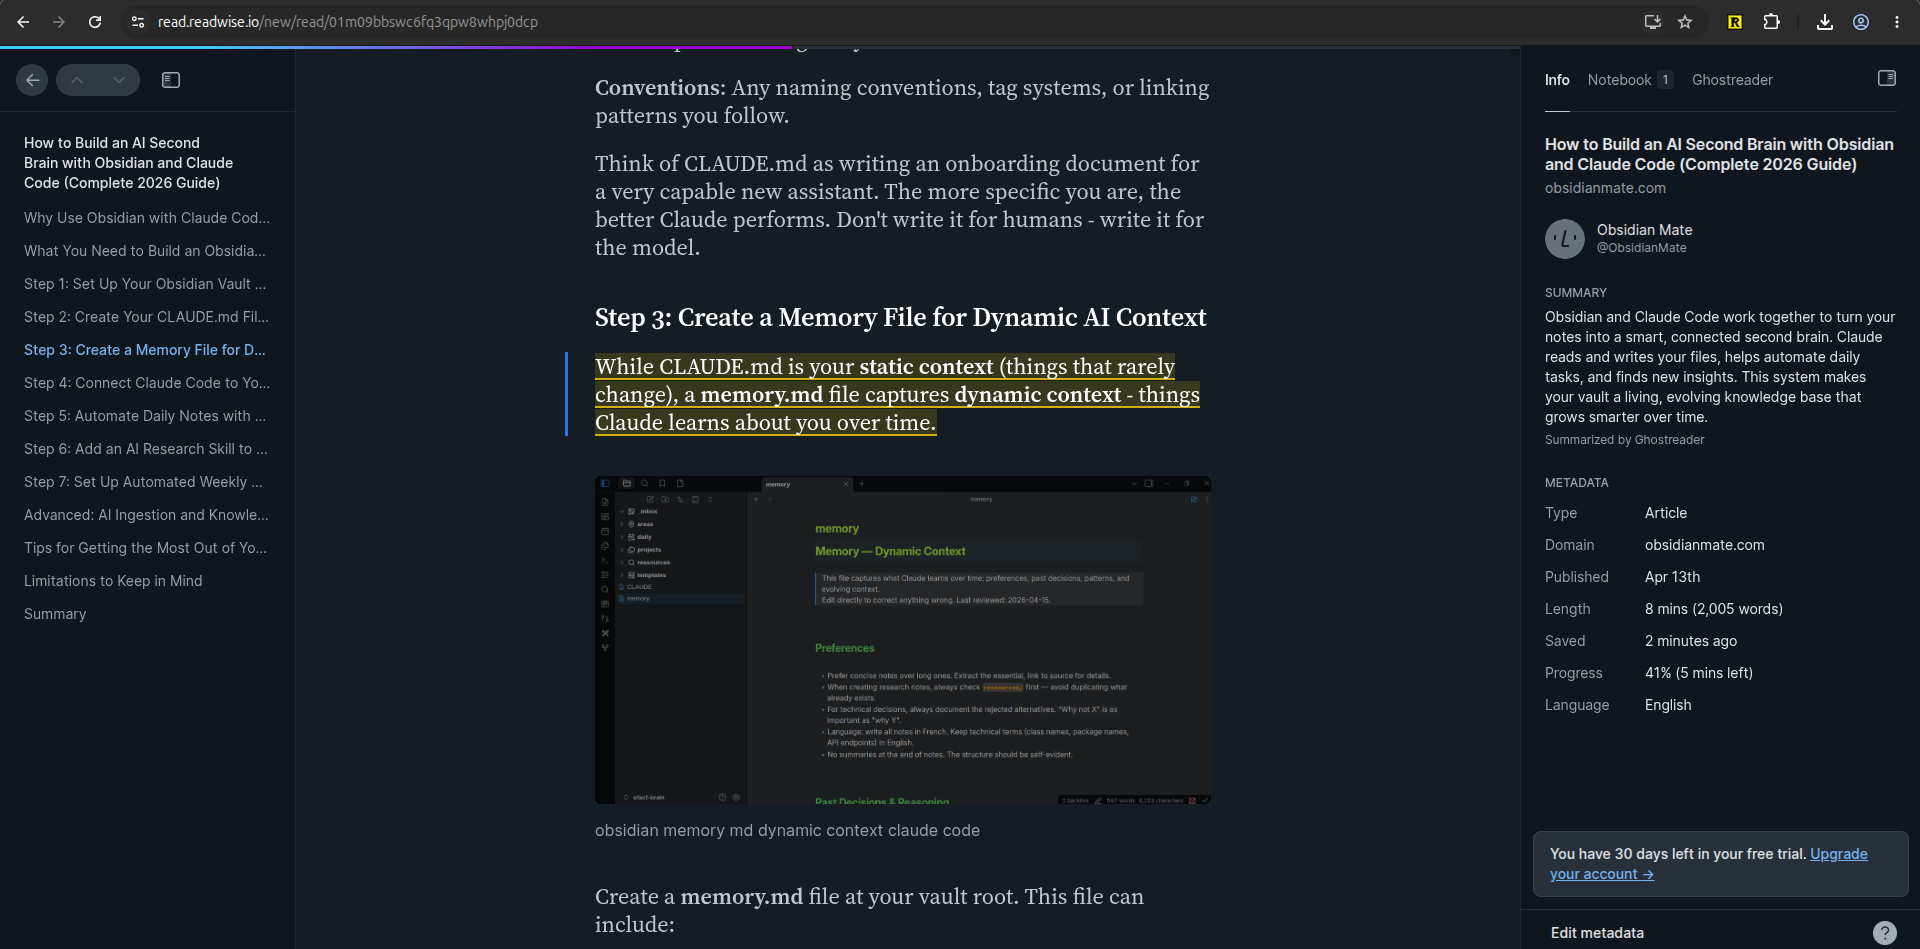Click Summarized by Ghostreader text
The image size is (1920, 949).
pyautogui.click(x=1625, y=440)
